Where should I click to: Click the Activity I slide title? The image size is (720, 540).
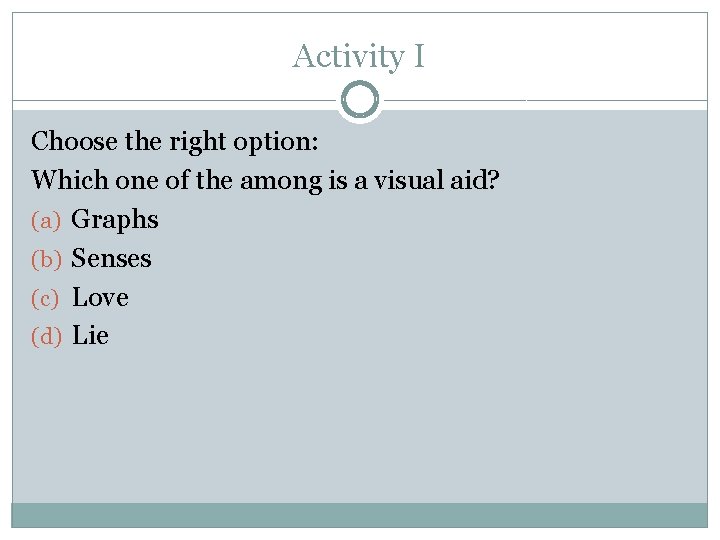pos(358,56)
